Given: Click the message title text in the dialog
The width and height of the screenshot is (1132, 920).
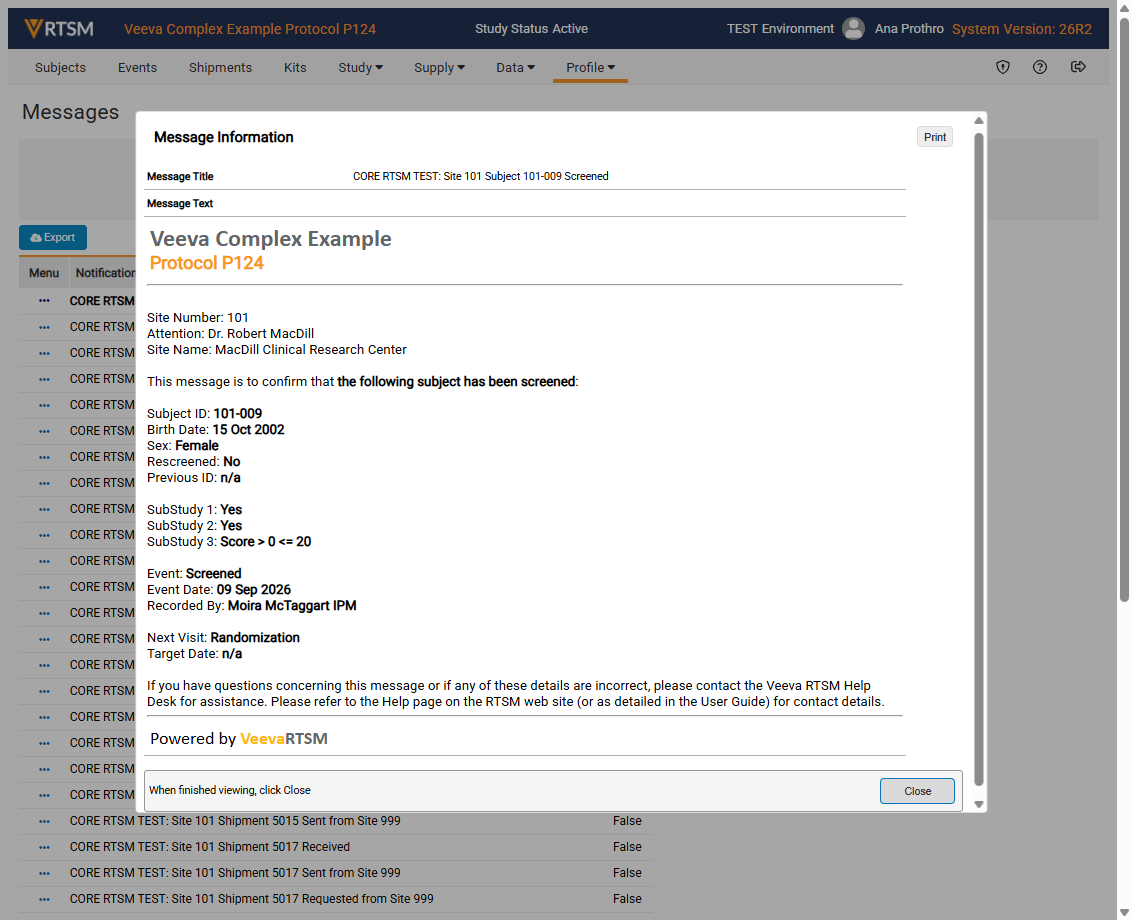Looking at the screenshot, I should click(481, 176).
